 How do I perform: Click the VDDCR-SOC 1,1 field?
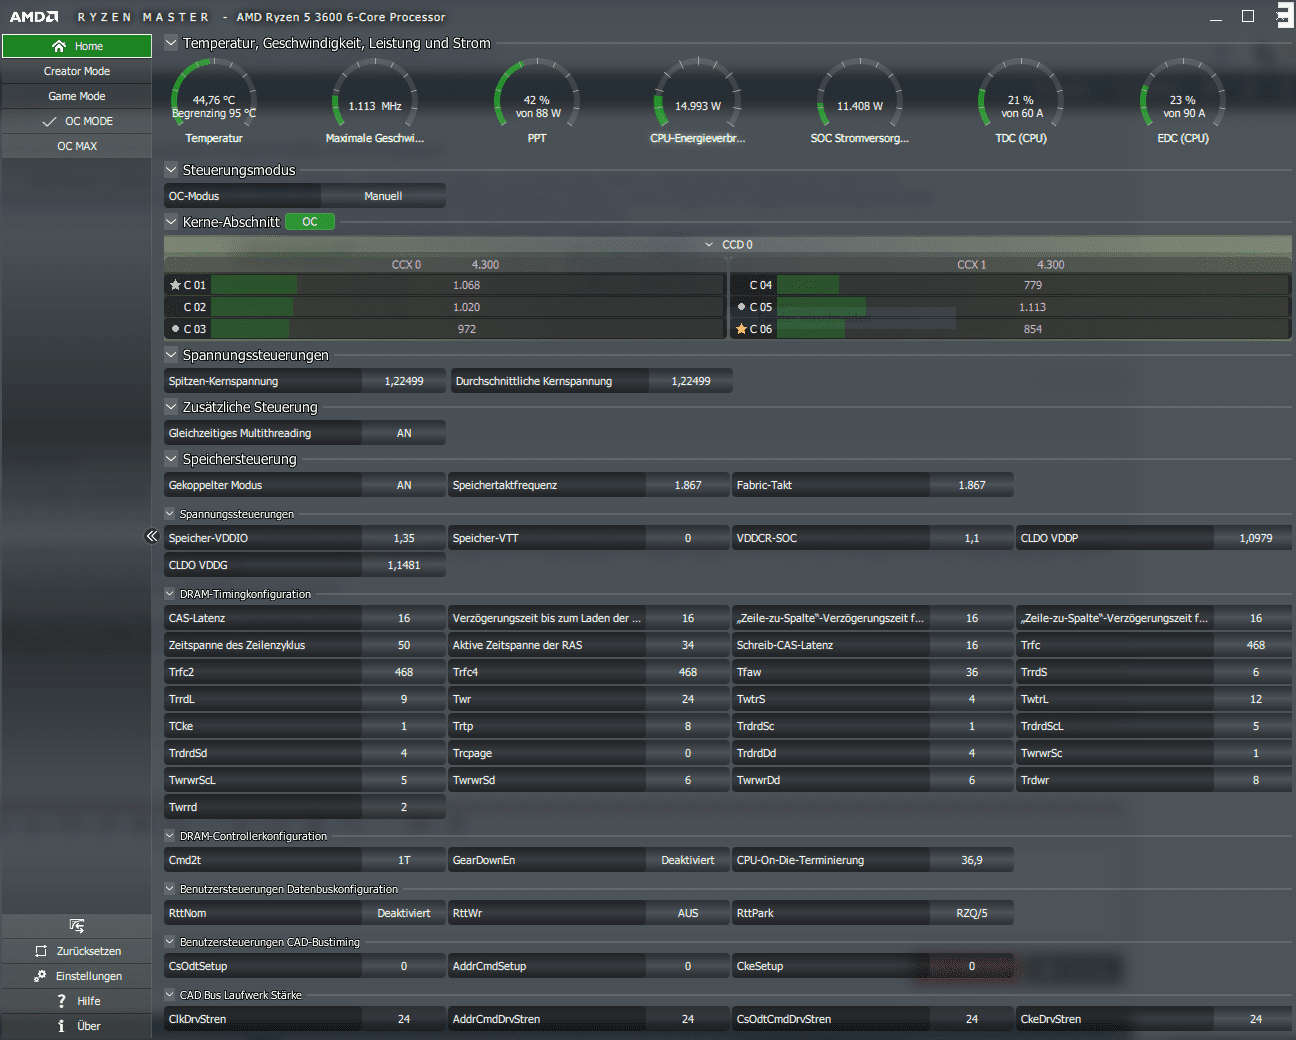[x=972, y=538]
